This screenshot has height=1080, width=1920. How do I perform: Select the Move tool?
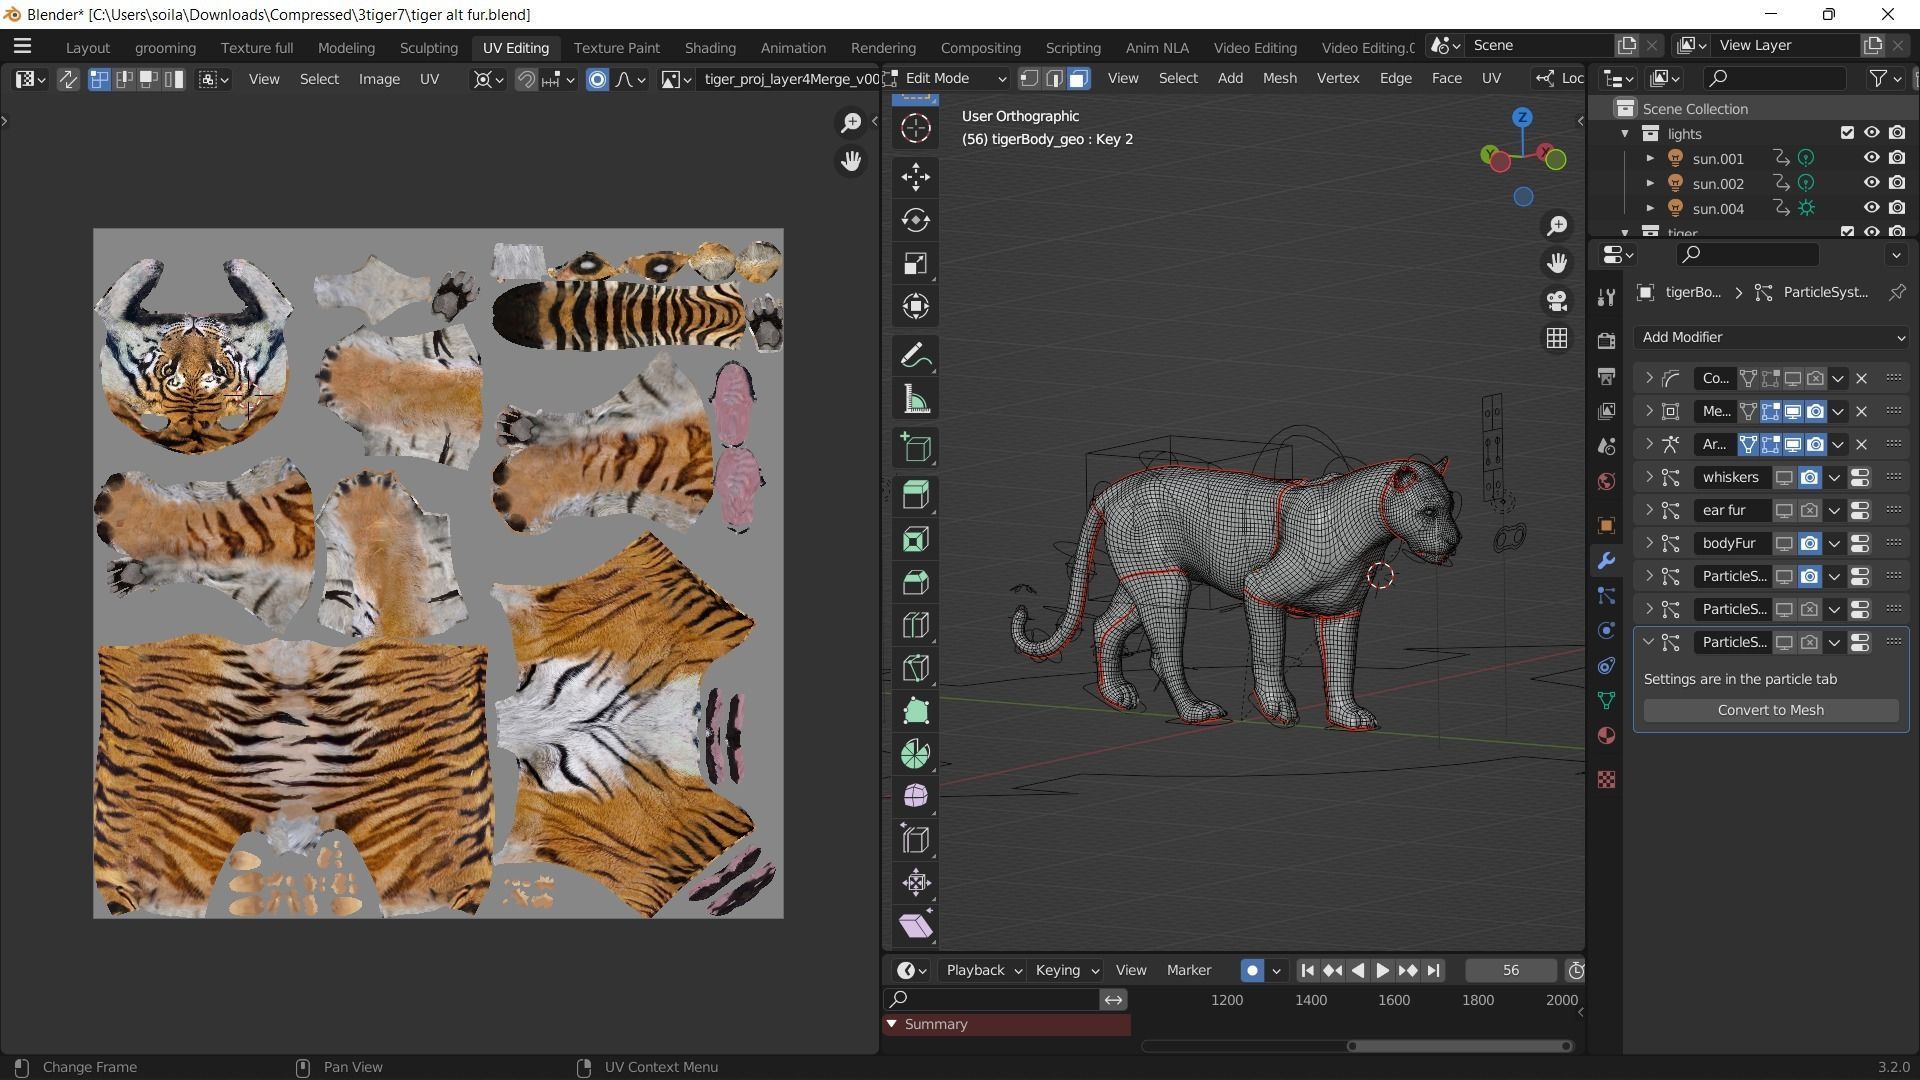point(915,177)
